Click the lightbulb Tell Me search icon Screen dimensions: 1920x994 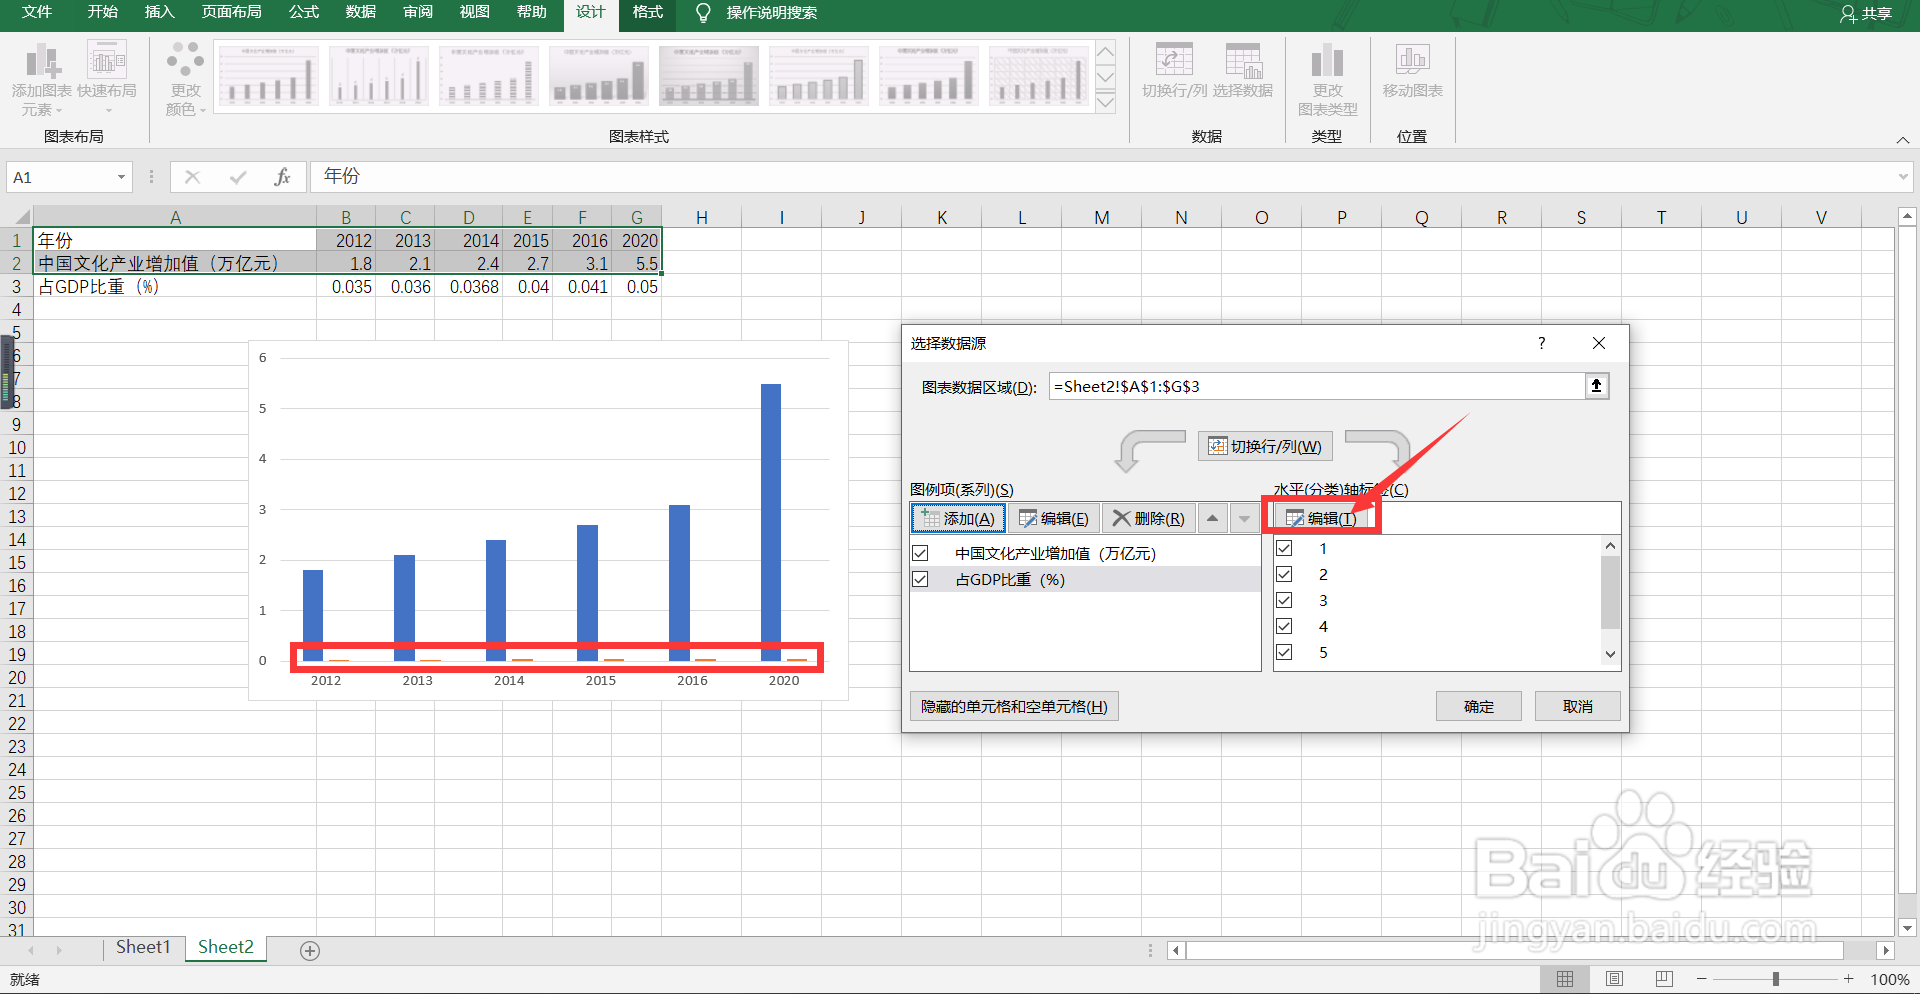click(x=703, y=13)
